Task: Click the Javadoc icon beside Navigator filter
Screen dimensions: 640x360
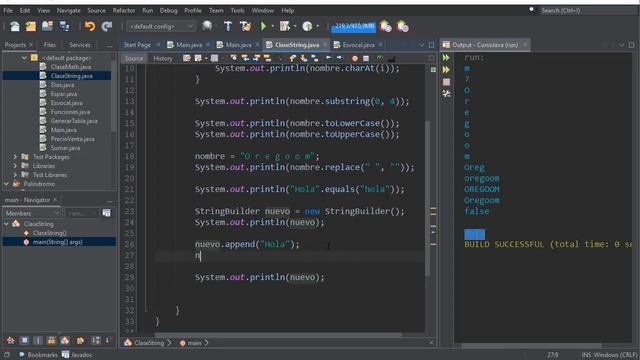Action: (107, 213)
